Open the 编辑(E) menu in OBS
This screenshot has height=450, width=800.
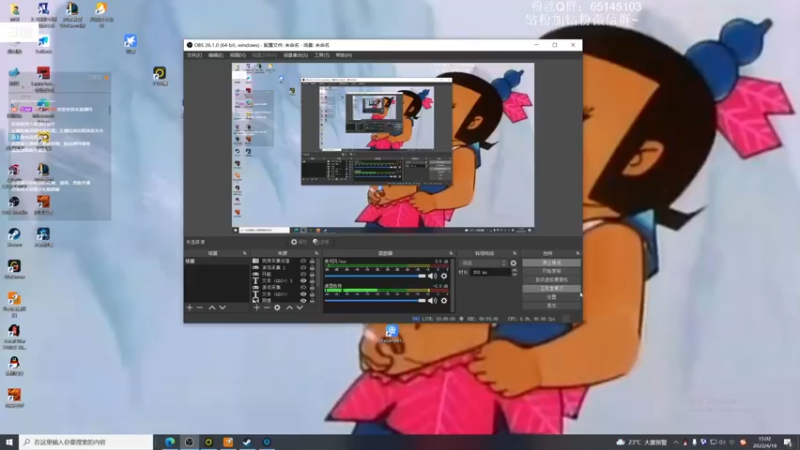point(215,55)
